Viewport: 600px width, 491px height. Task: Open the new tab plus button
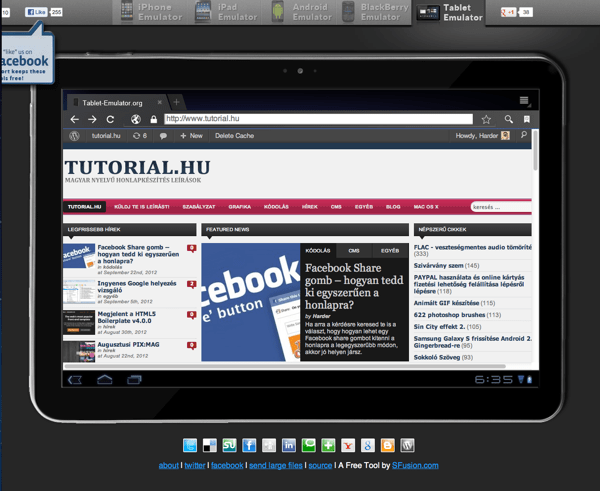(x=176, y=102)
